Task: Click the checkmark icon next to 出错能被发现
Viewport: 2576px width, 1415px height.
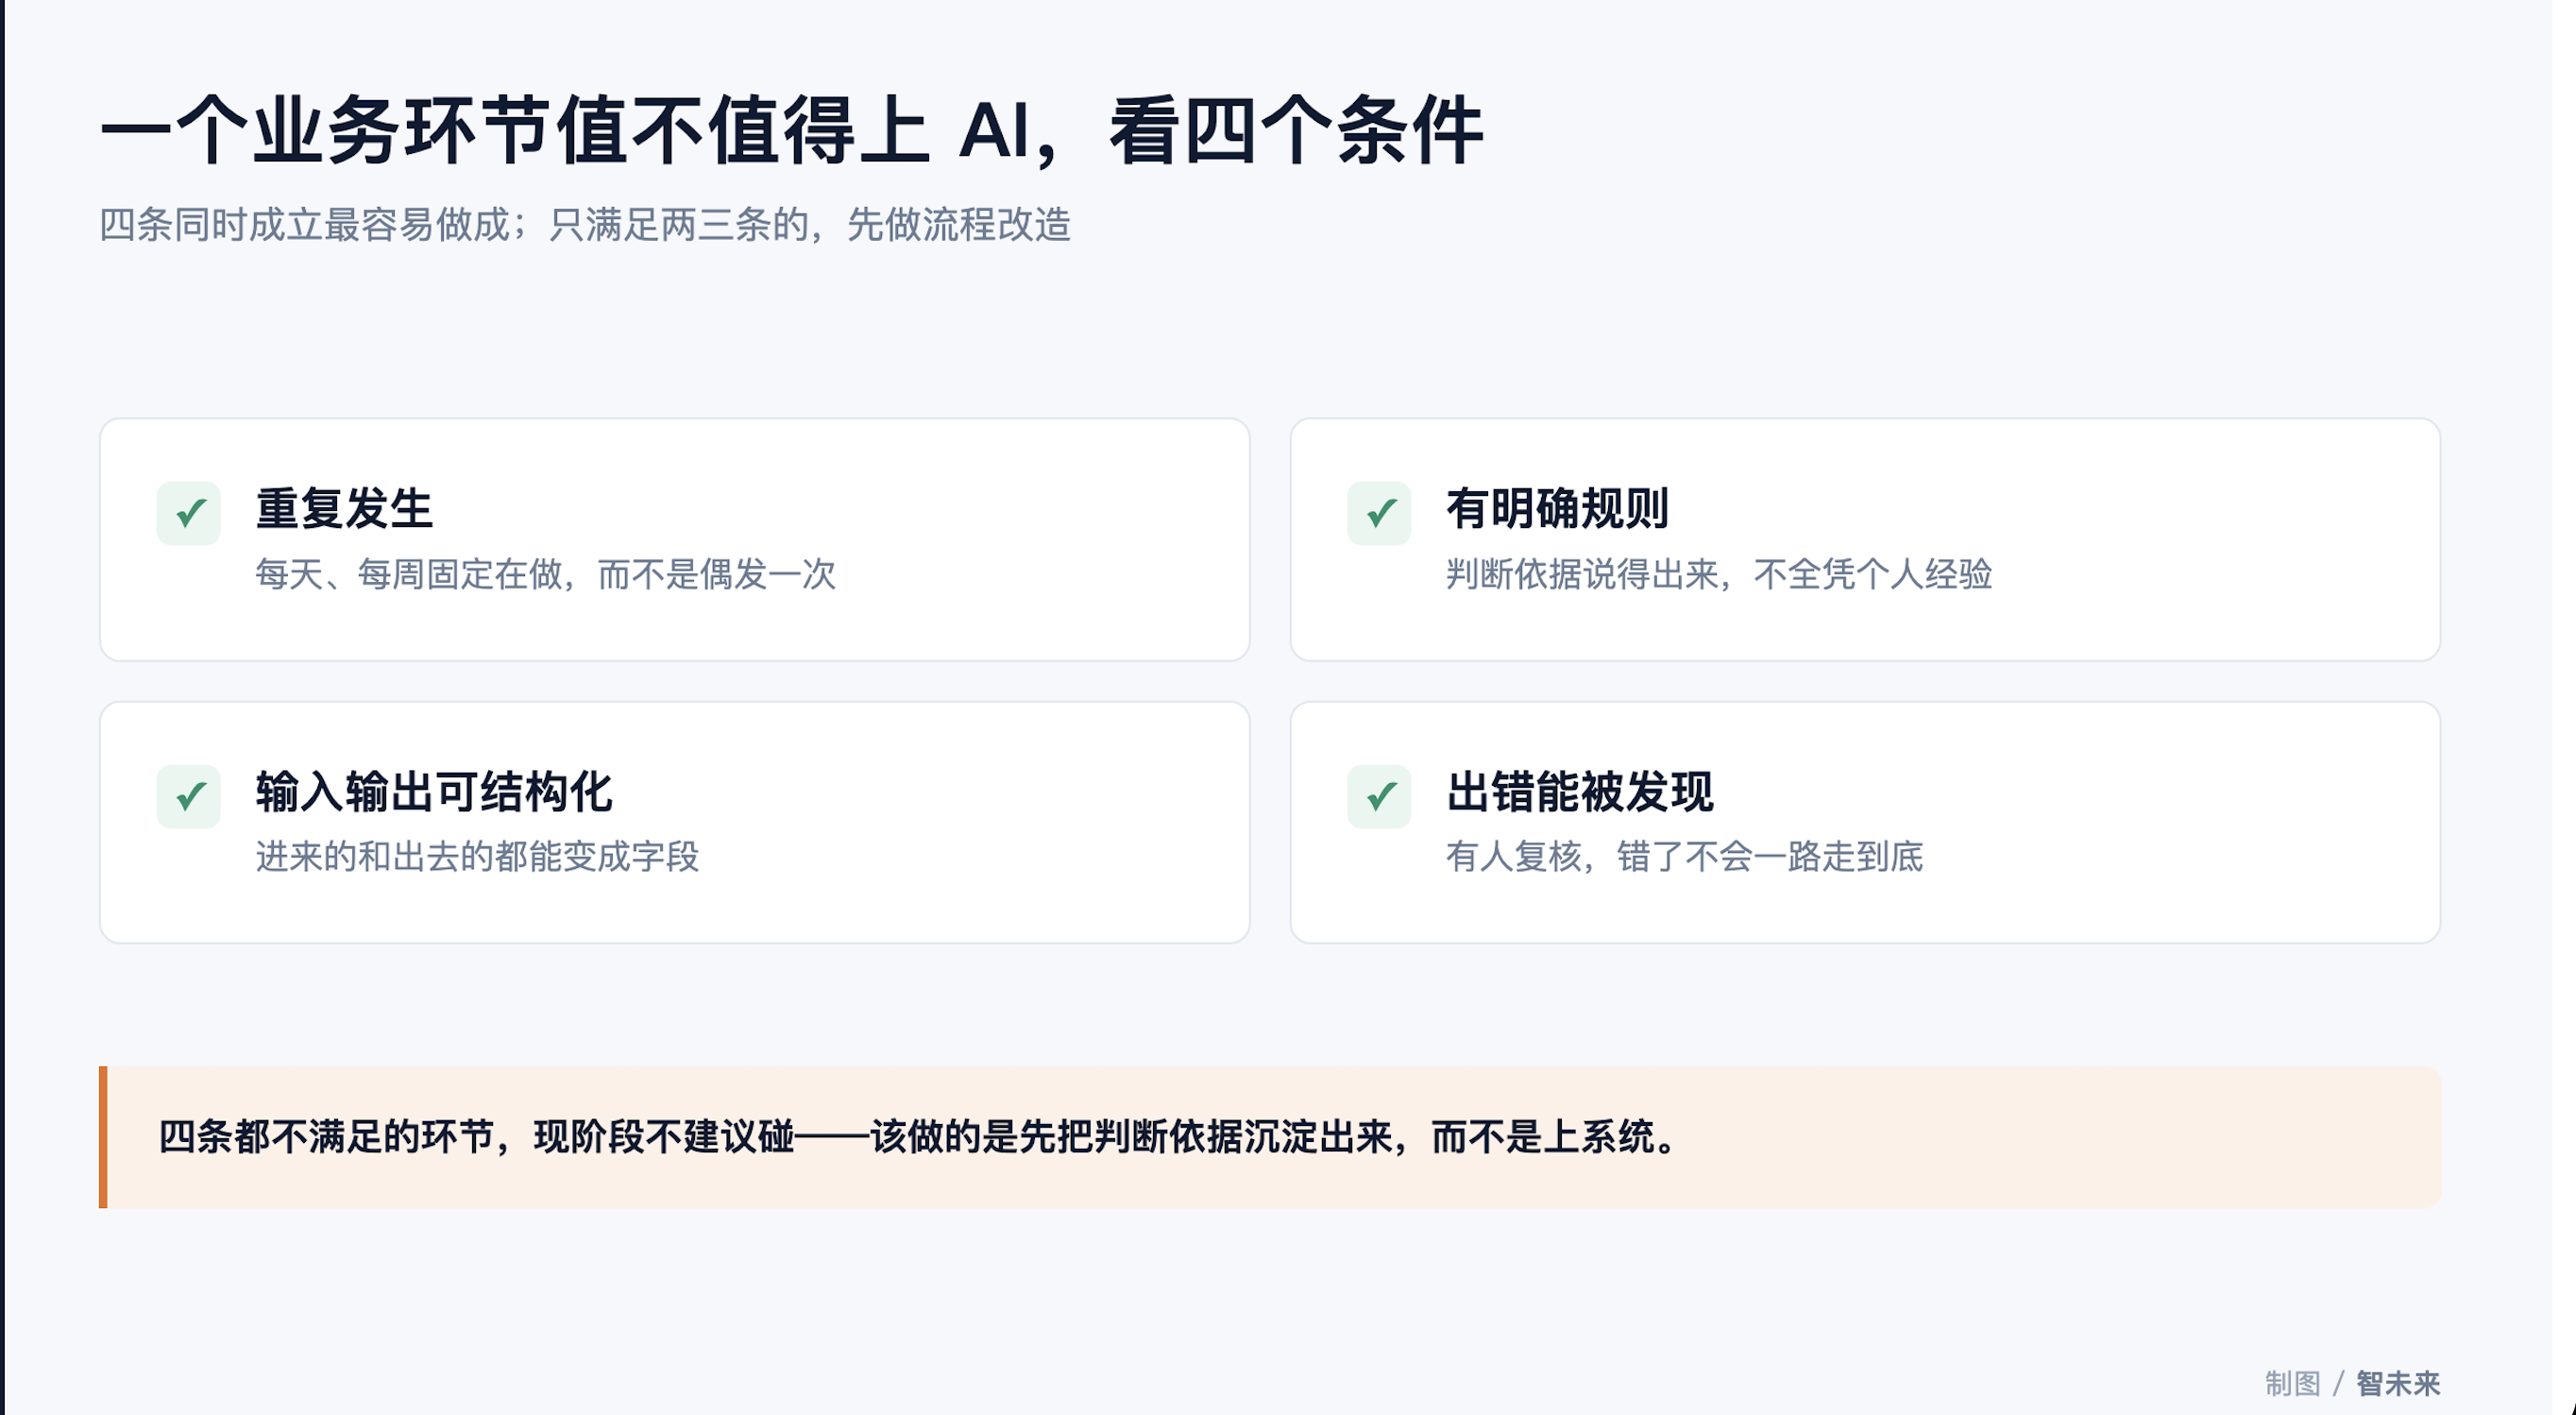Action: [1379, 797]
